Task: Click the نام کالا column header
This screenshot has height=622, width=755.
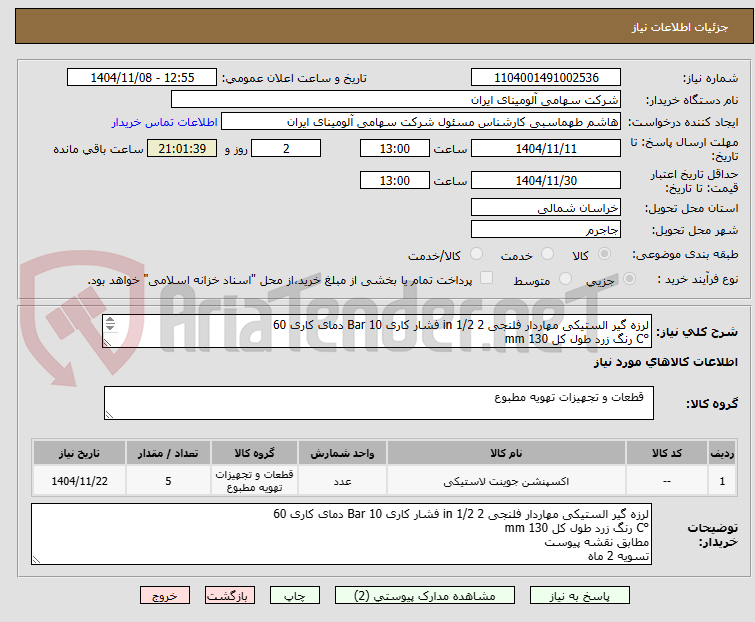Action: (506, 453)
